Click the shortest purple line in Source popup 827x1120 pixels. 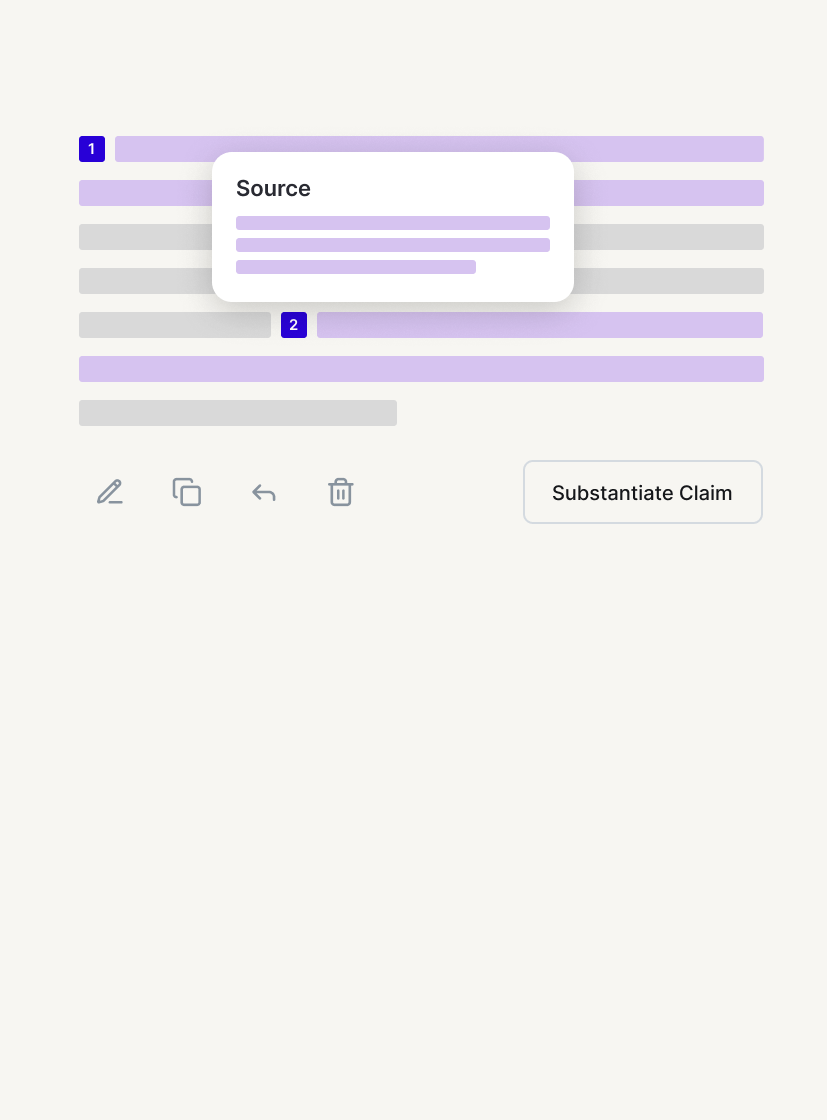tap(355, 267)
